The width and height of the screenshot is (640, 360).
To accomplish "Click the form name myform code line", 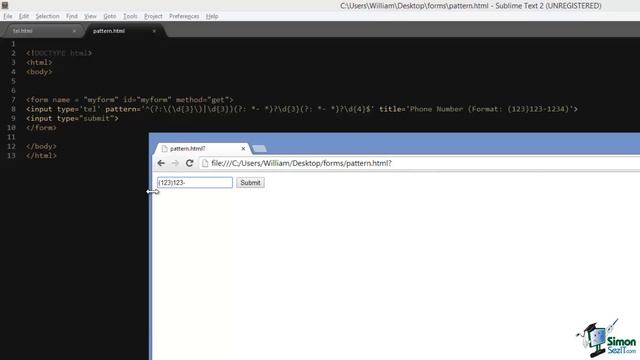I will 130,100.
